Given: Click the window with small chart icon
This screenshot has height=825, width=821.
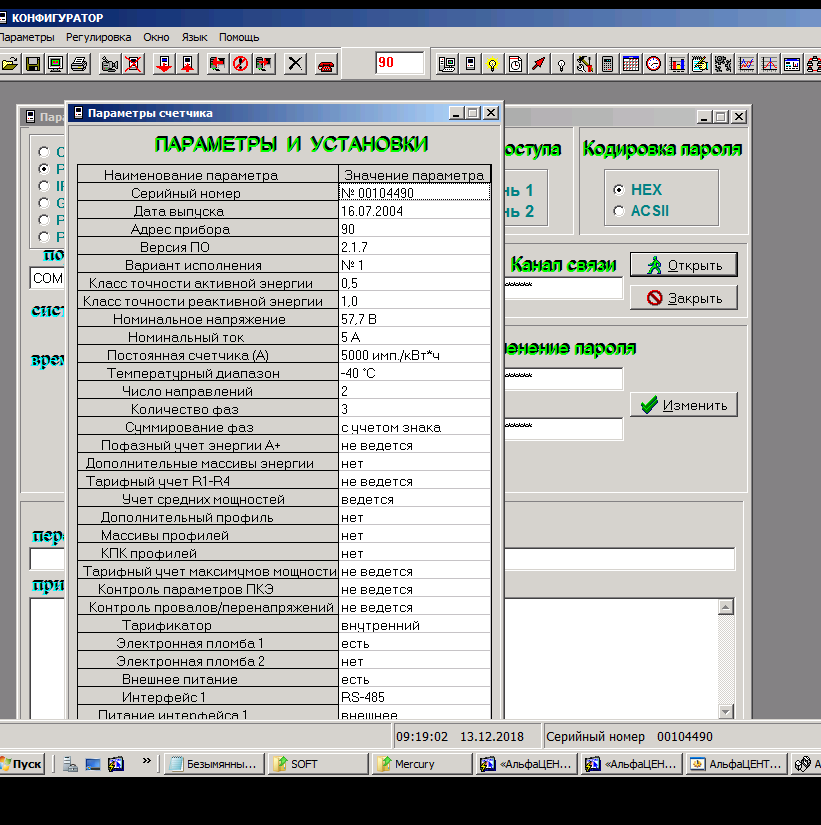Looking at the screenshot, I should click(792, 64).
